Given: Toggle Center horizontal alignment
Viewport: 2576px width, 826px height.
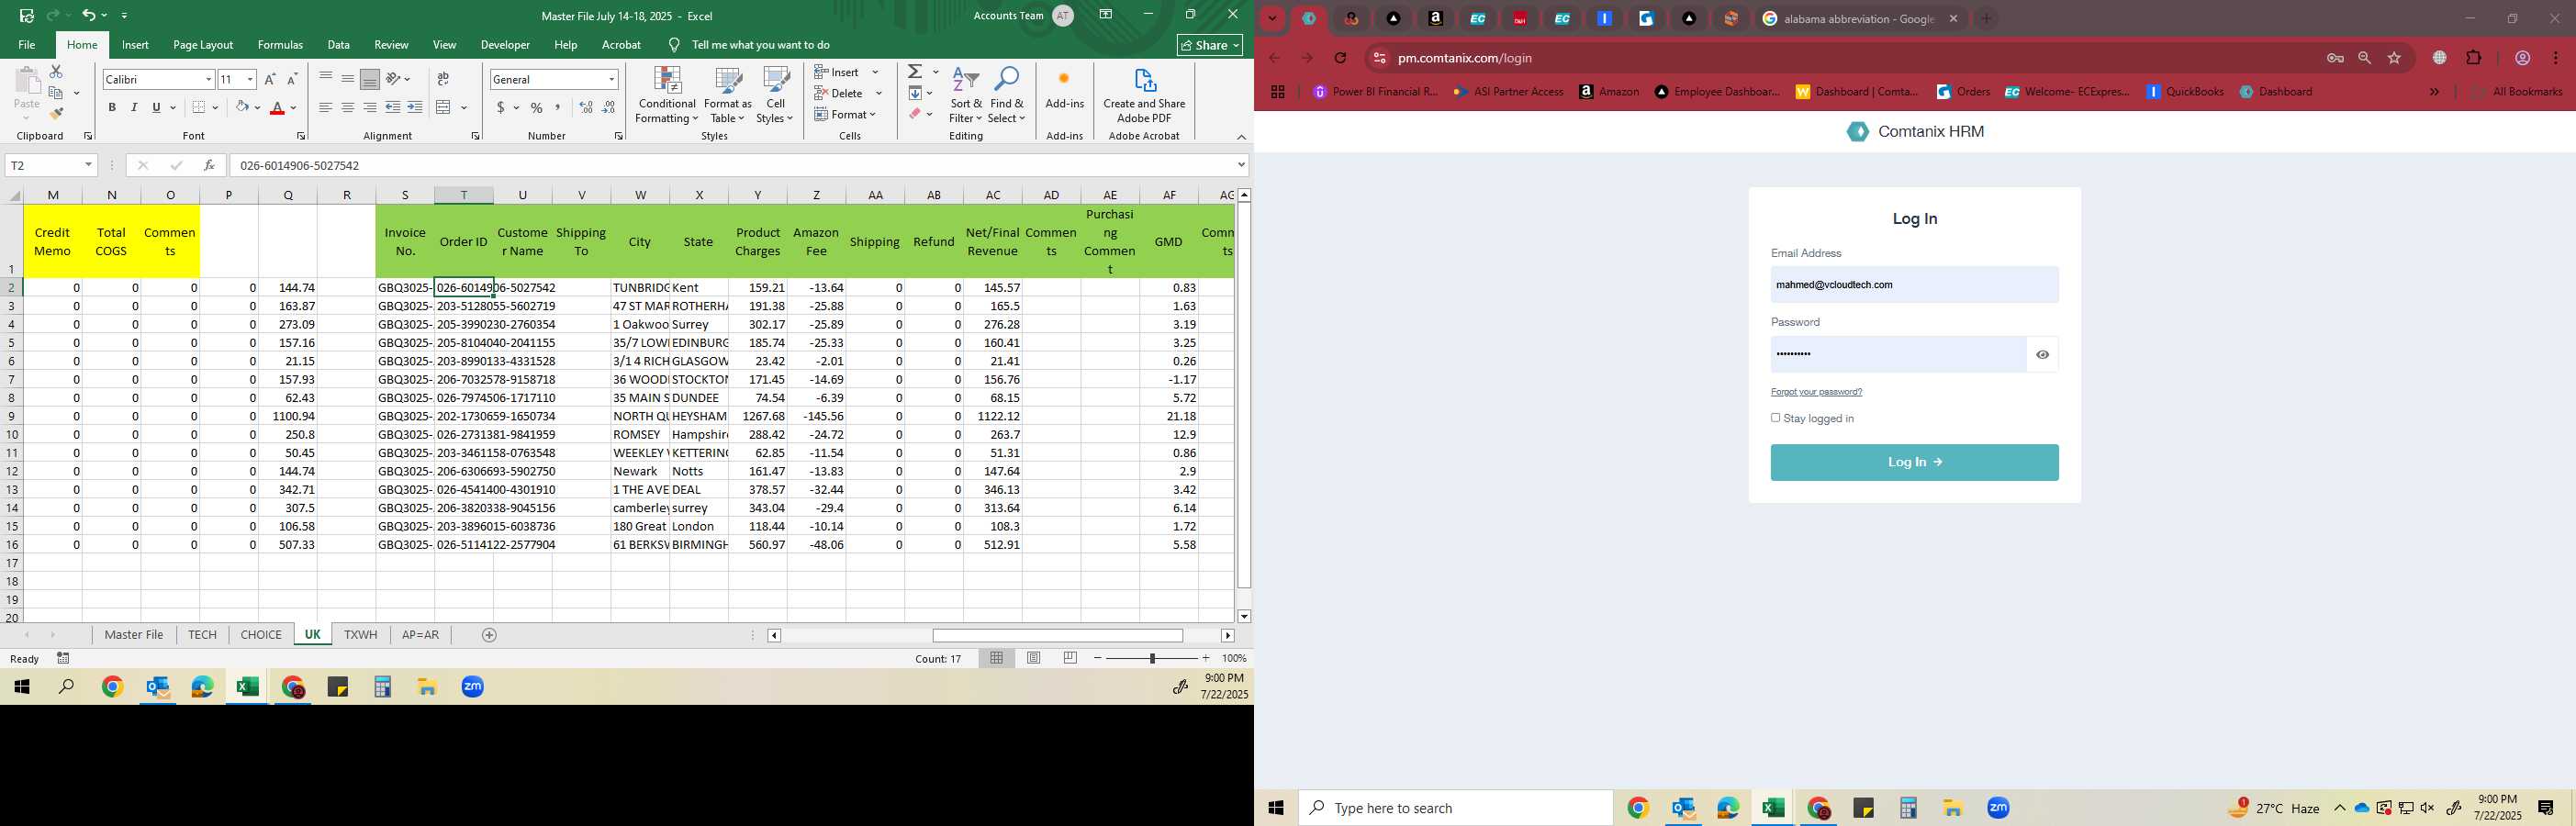Looking at the screenshot, I should 348,108.
